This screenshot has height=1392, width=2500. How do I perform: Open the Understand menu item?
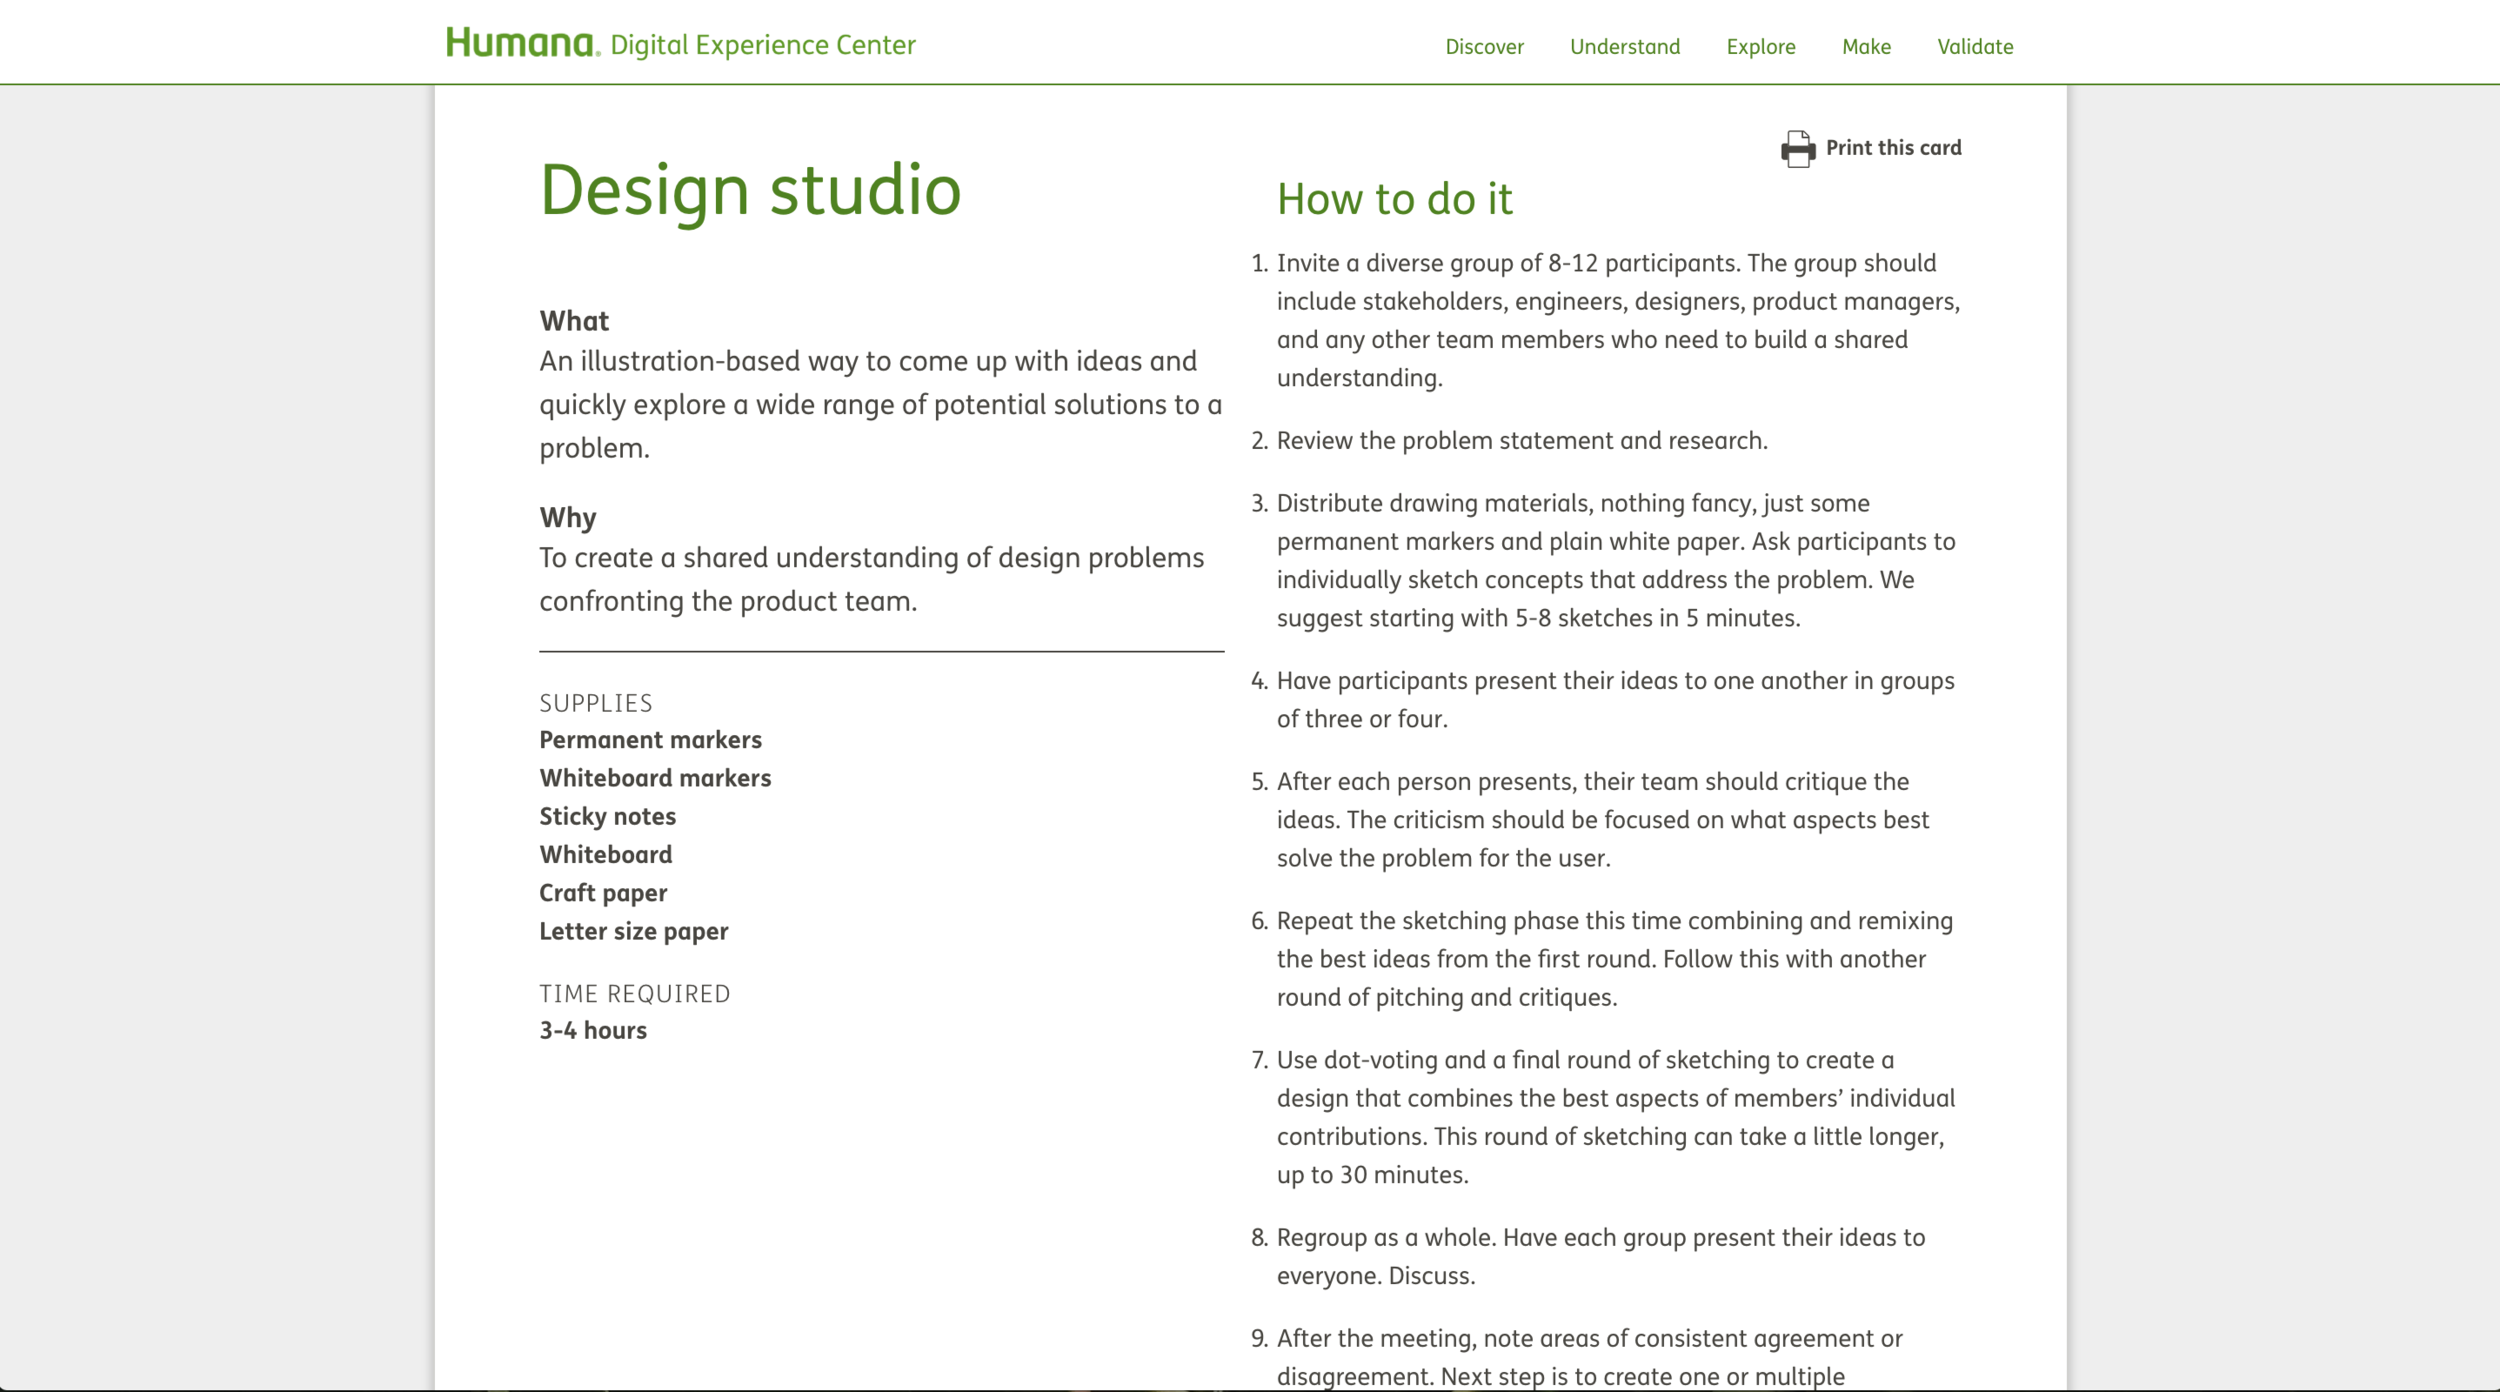point(1625,46)
